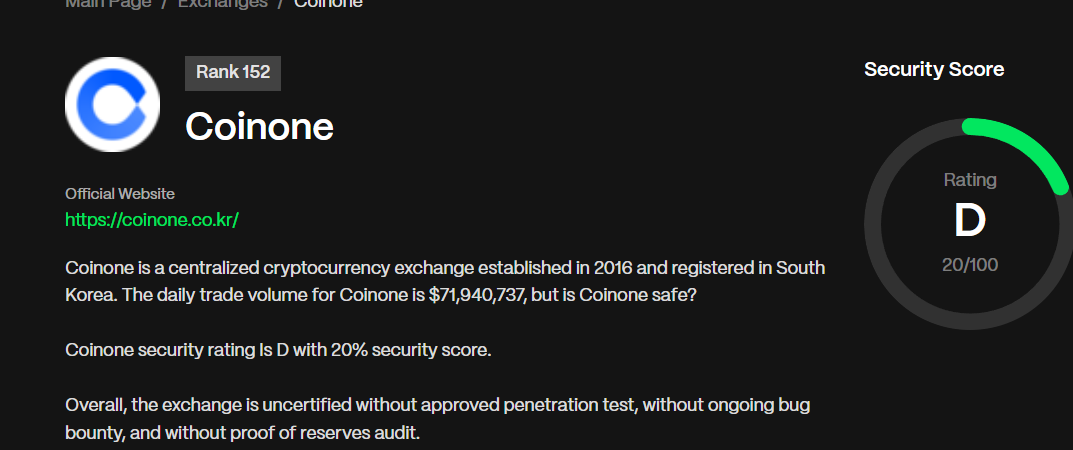Click the sentence about security rating D

click(x=279, y=350)
